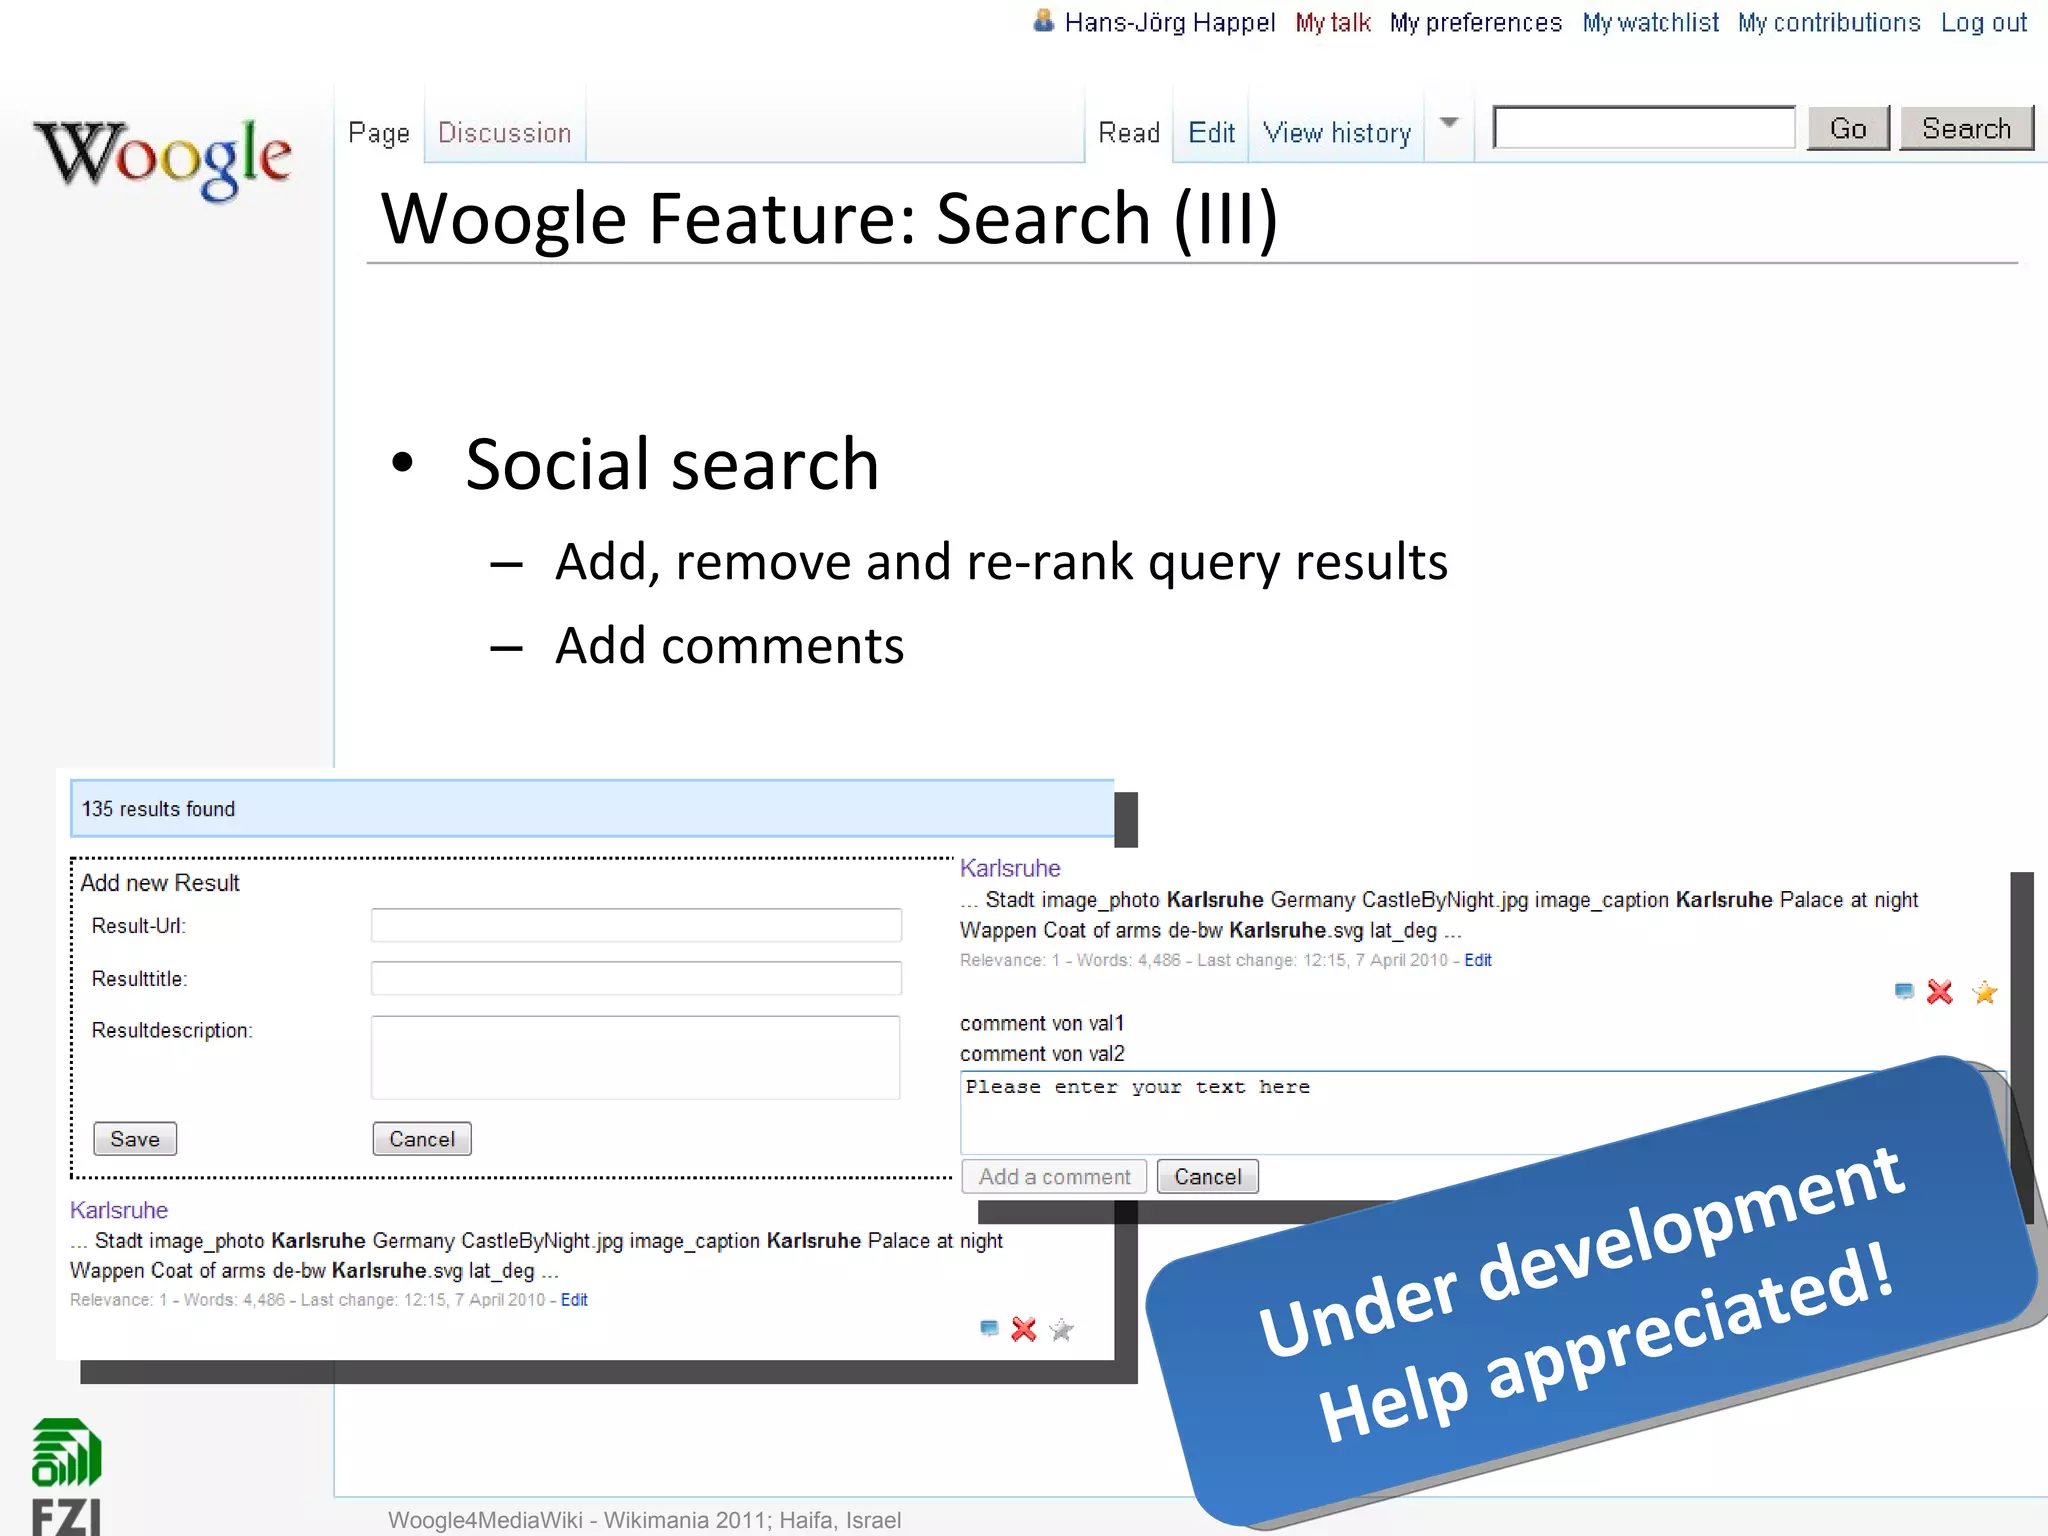Click Edit link after 7 April 2010 in lower-left result
The image size is (2048, 1536).
(x=574, y=1300)
